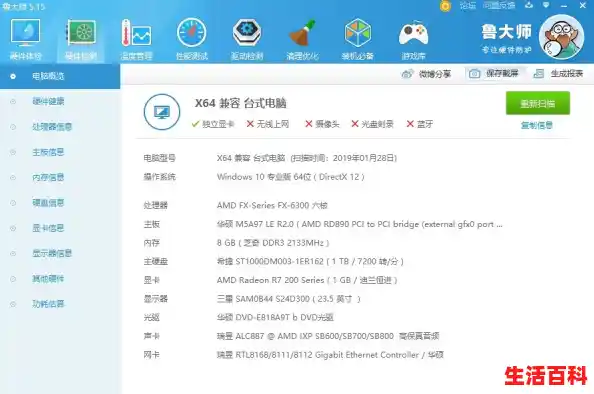Open the 驱动检测 driver detection module
Image resolution: width=594 pixels, height=394 pixels.
tap(247, 40)
